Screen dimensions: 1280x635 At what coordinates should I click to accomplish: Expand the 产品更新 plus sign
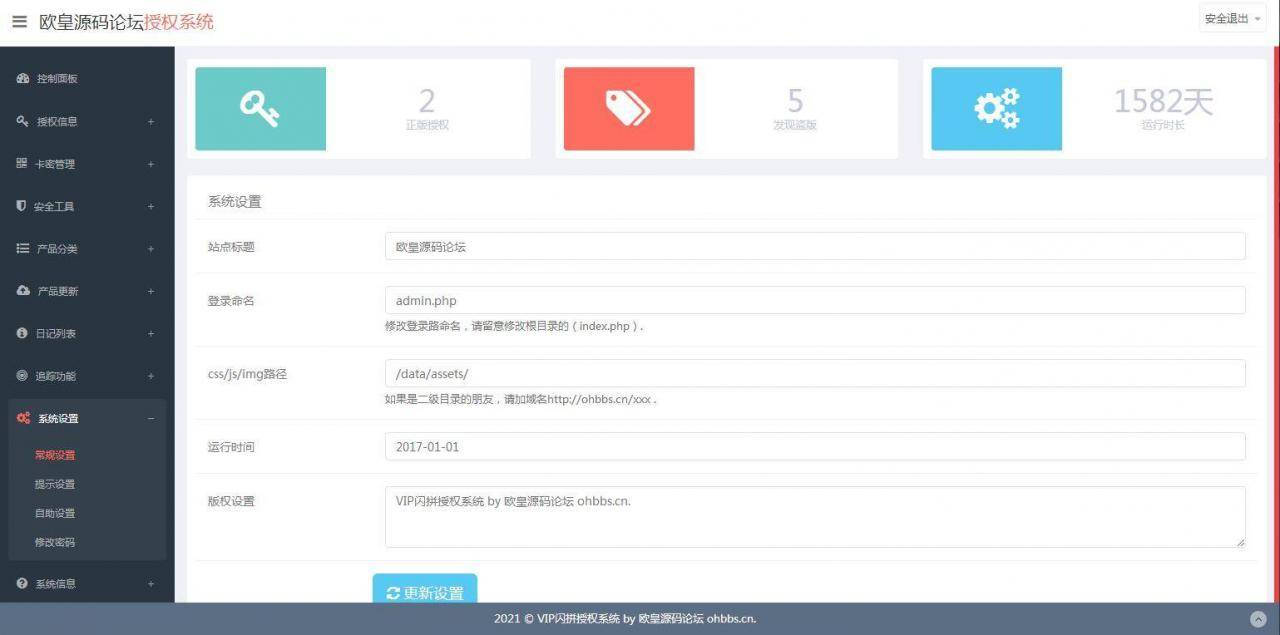(151, 292)
